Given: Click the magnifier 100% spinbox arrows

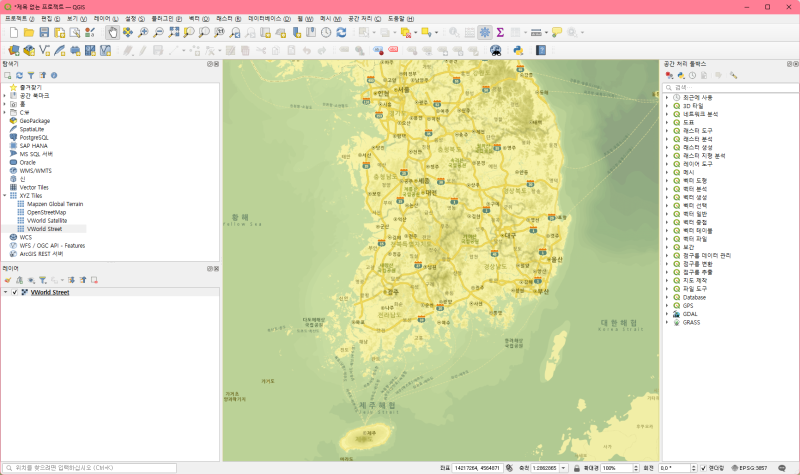Looking at the screenshot, I should [x=636, y=468].
